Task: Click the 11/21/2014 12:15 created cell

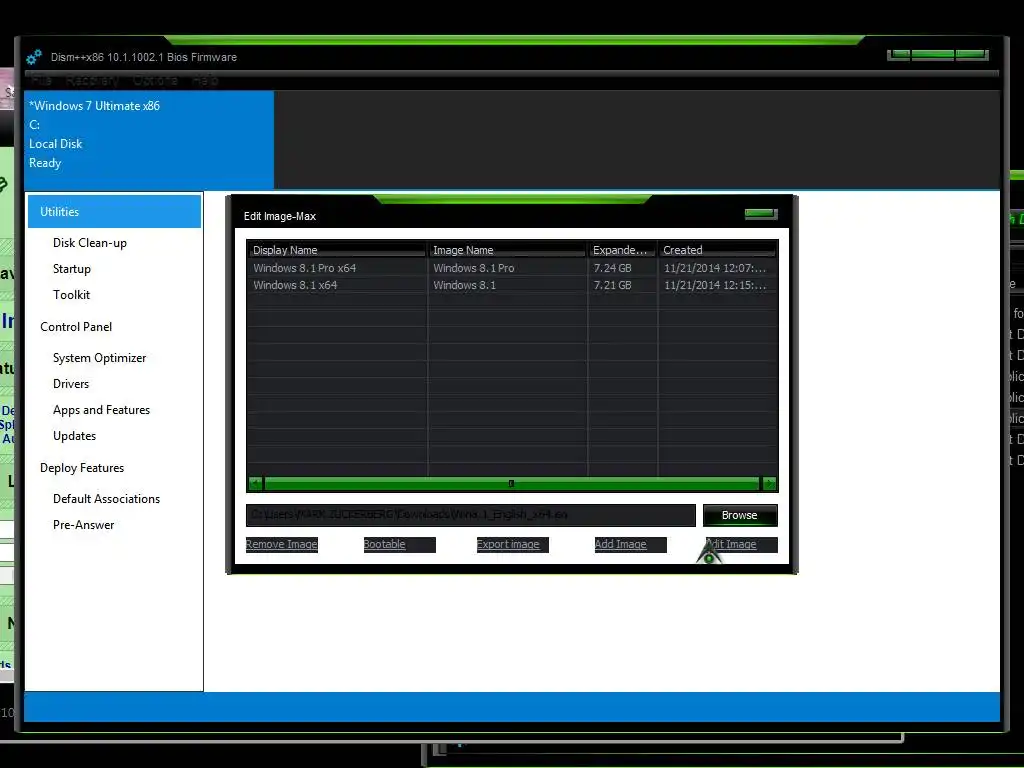Action: pos(715,285)
